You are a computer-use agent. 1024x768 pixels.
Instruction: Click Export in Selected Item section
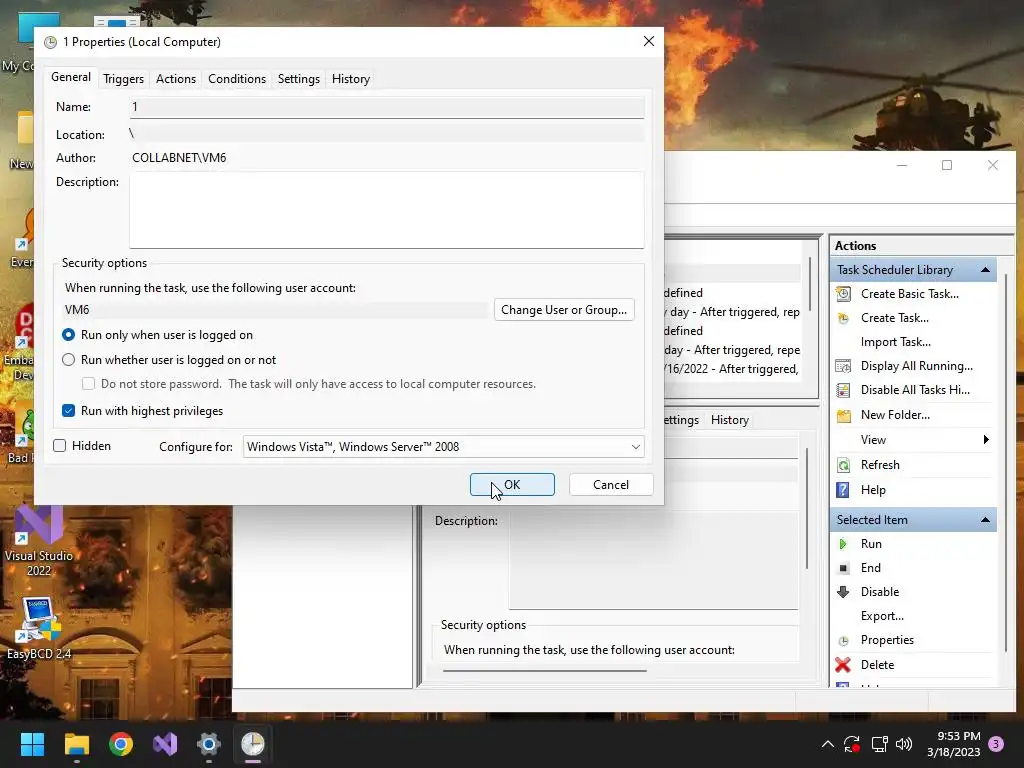click(x=882, y=616)
